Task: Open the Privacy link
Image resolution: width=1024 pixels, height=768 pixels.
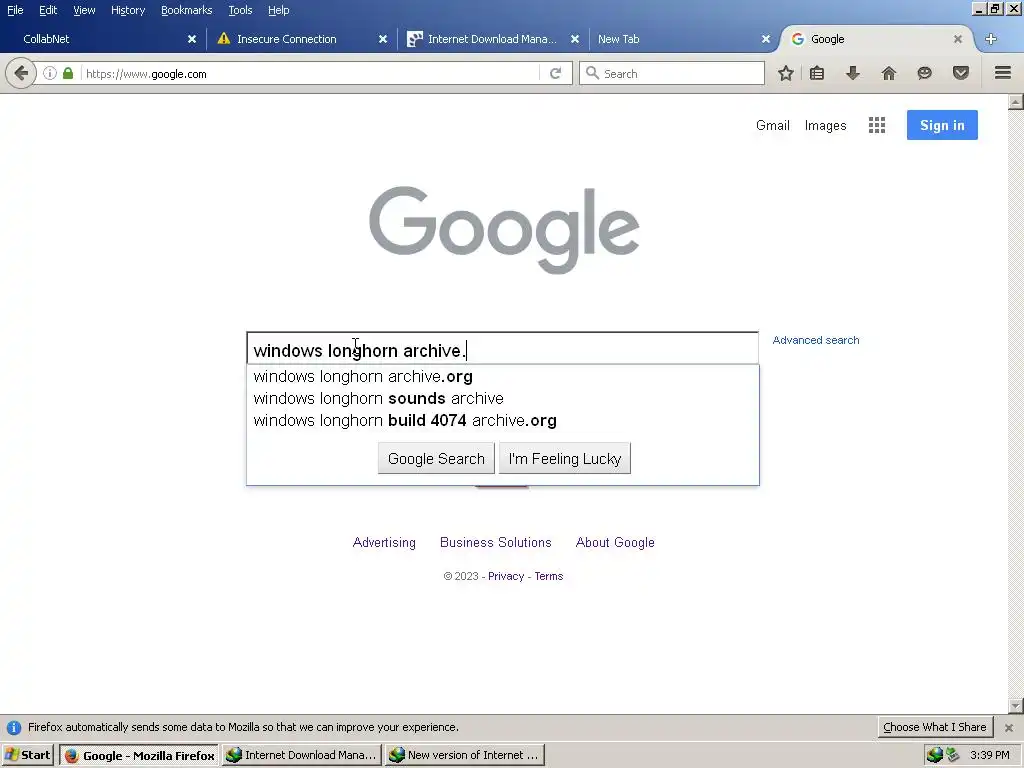Action: click(506, 576)
